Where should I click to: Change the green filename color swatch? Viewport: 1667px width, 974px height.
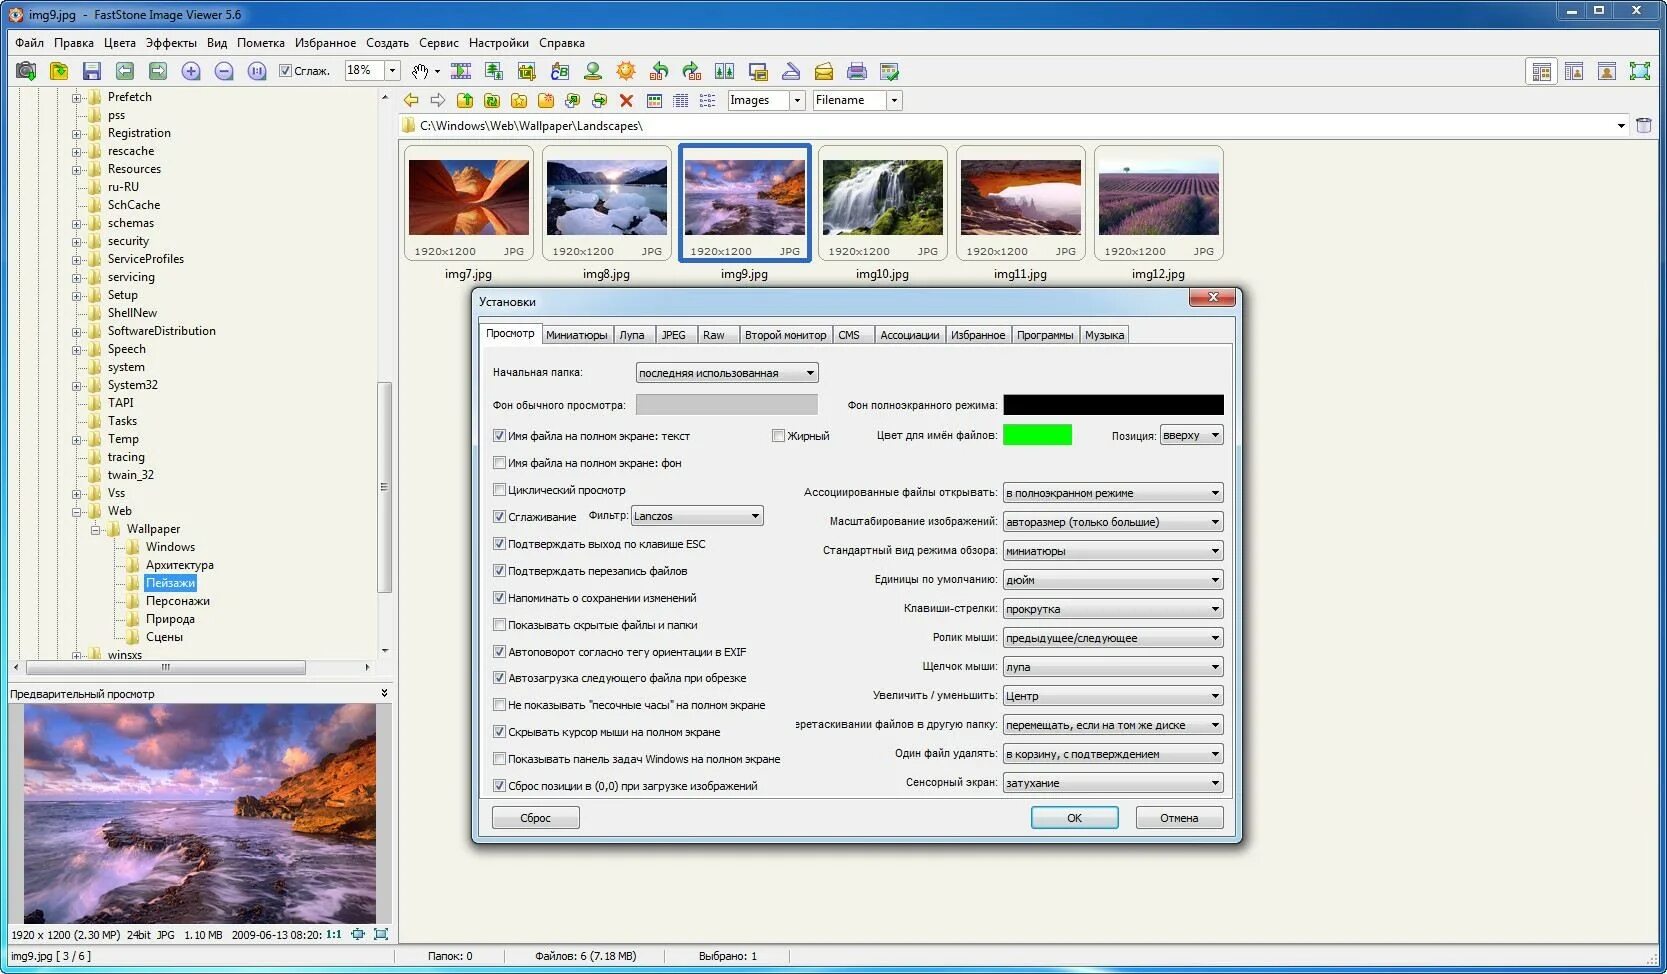(1037, 434)
